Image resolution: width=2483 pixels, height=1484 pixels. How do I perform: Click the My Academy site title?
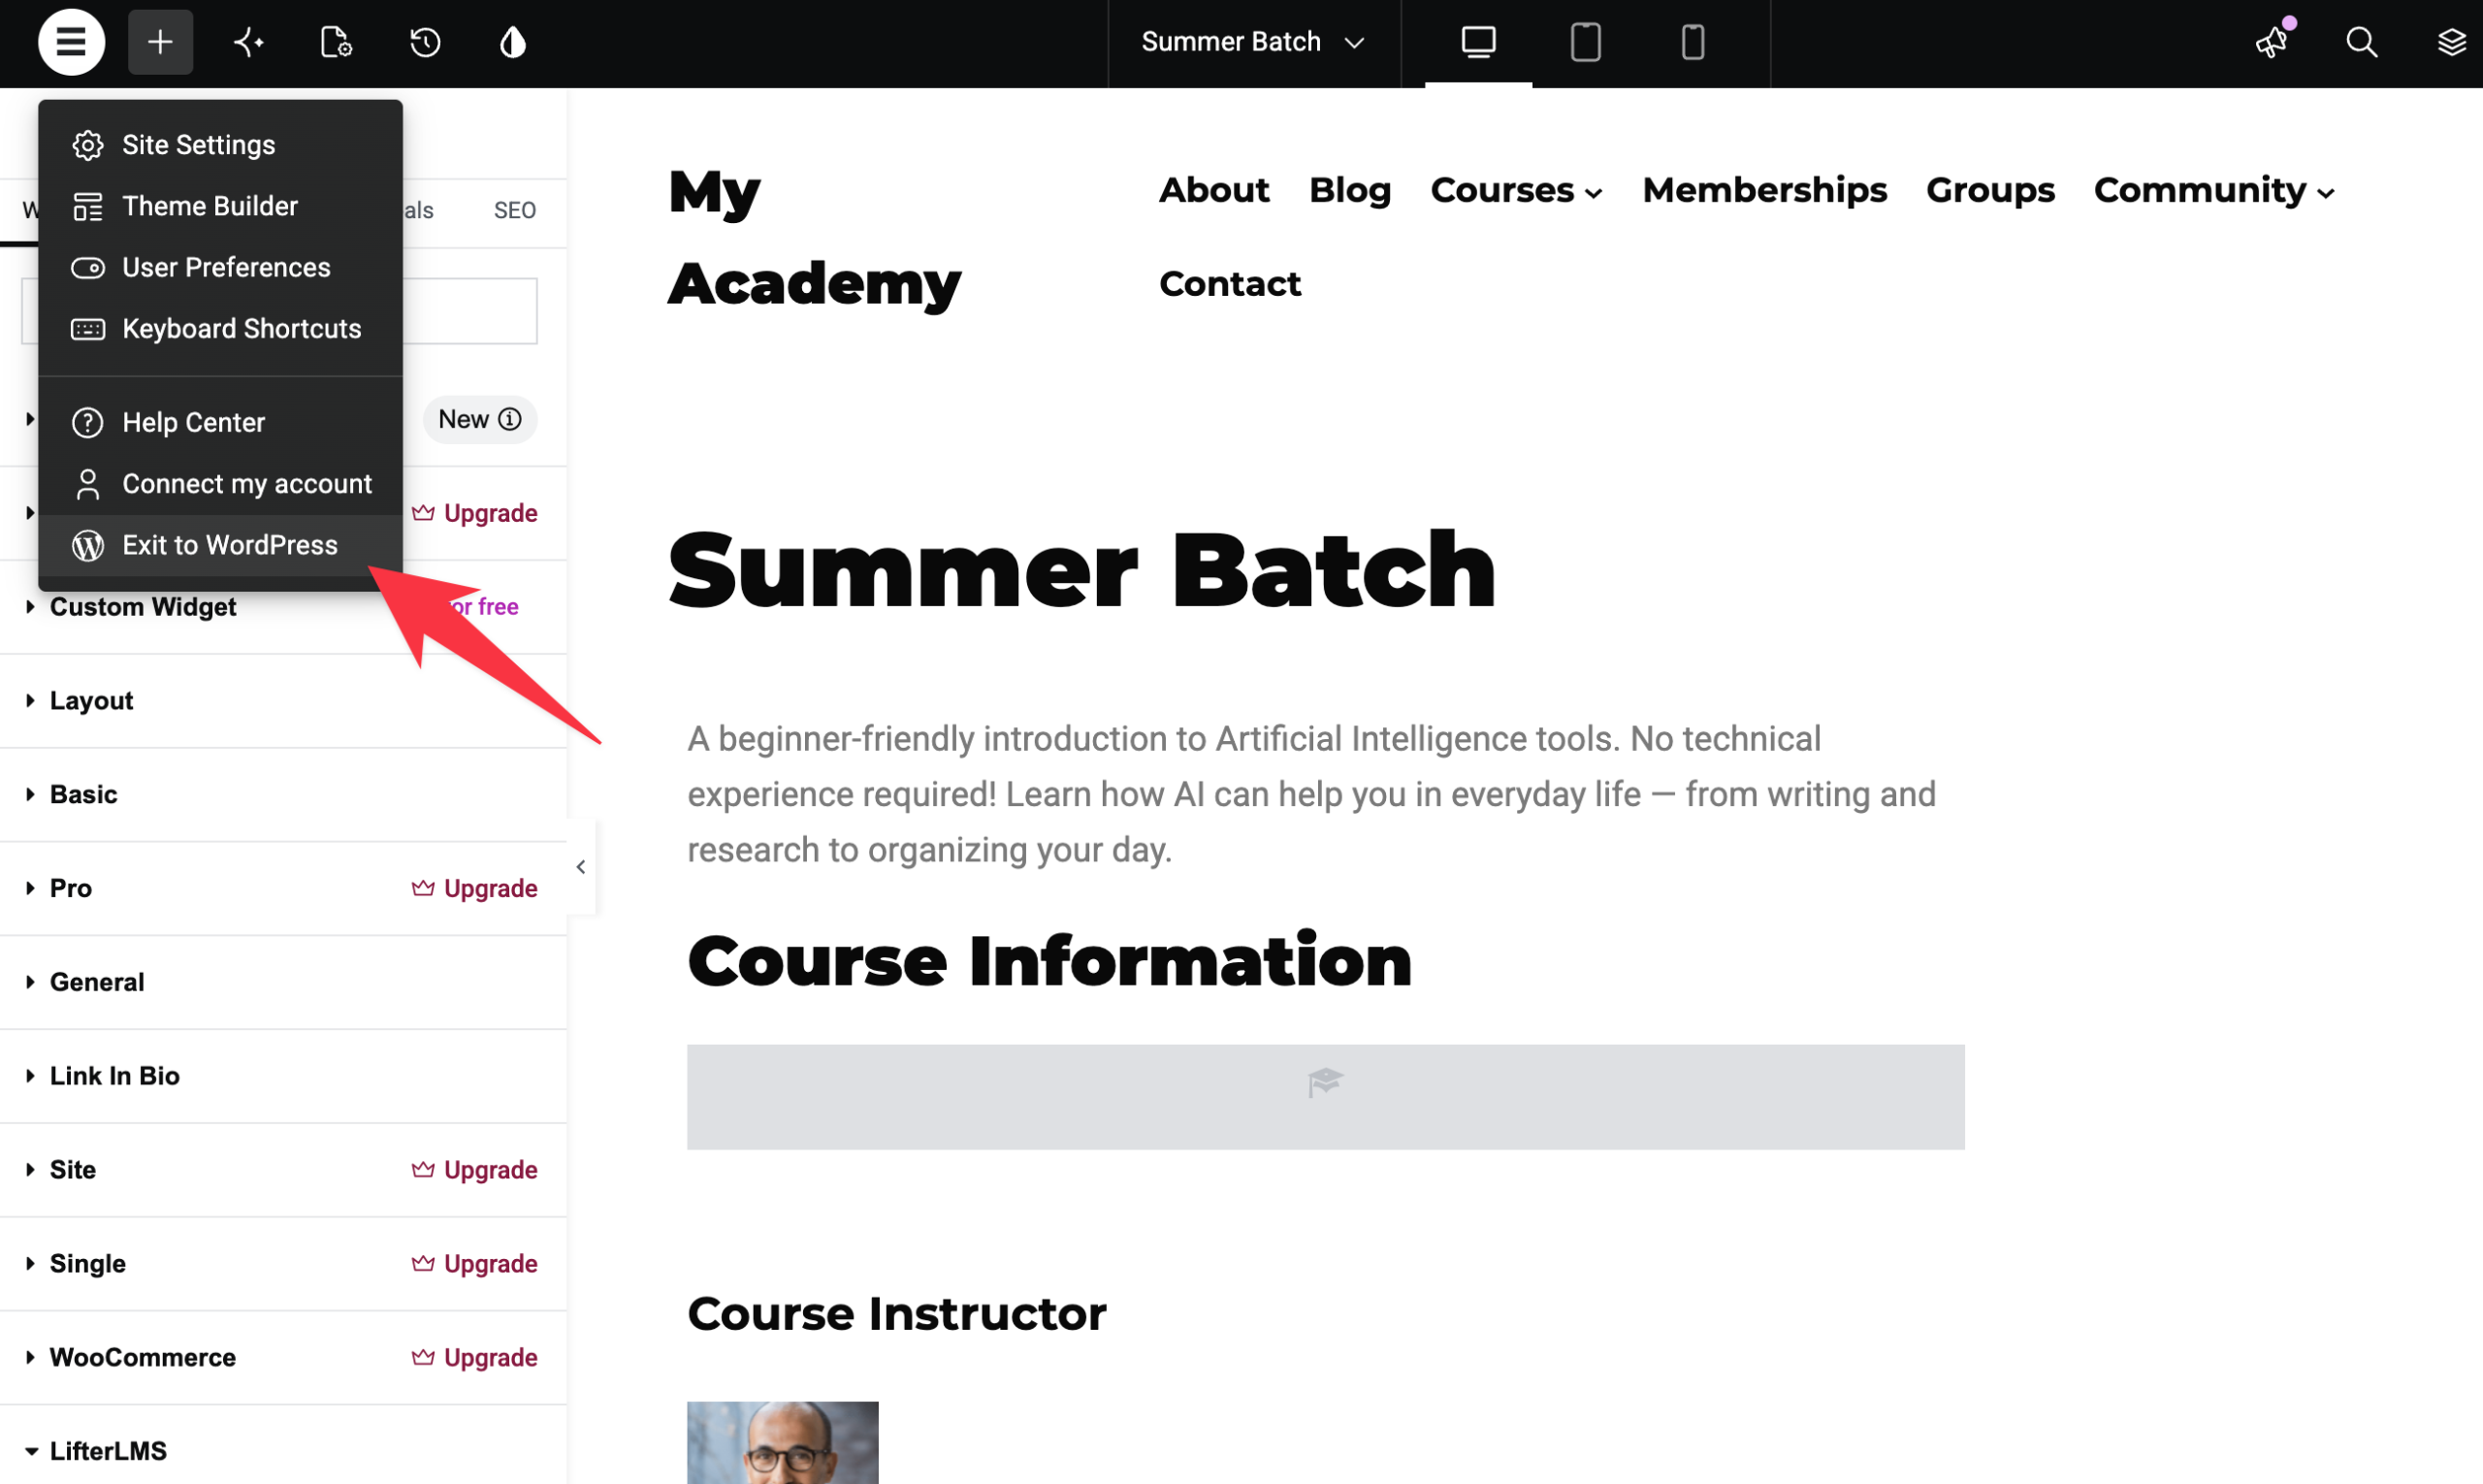[815, 238]
